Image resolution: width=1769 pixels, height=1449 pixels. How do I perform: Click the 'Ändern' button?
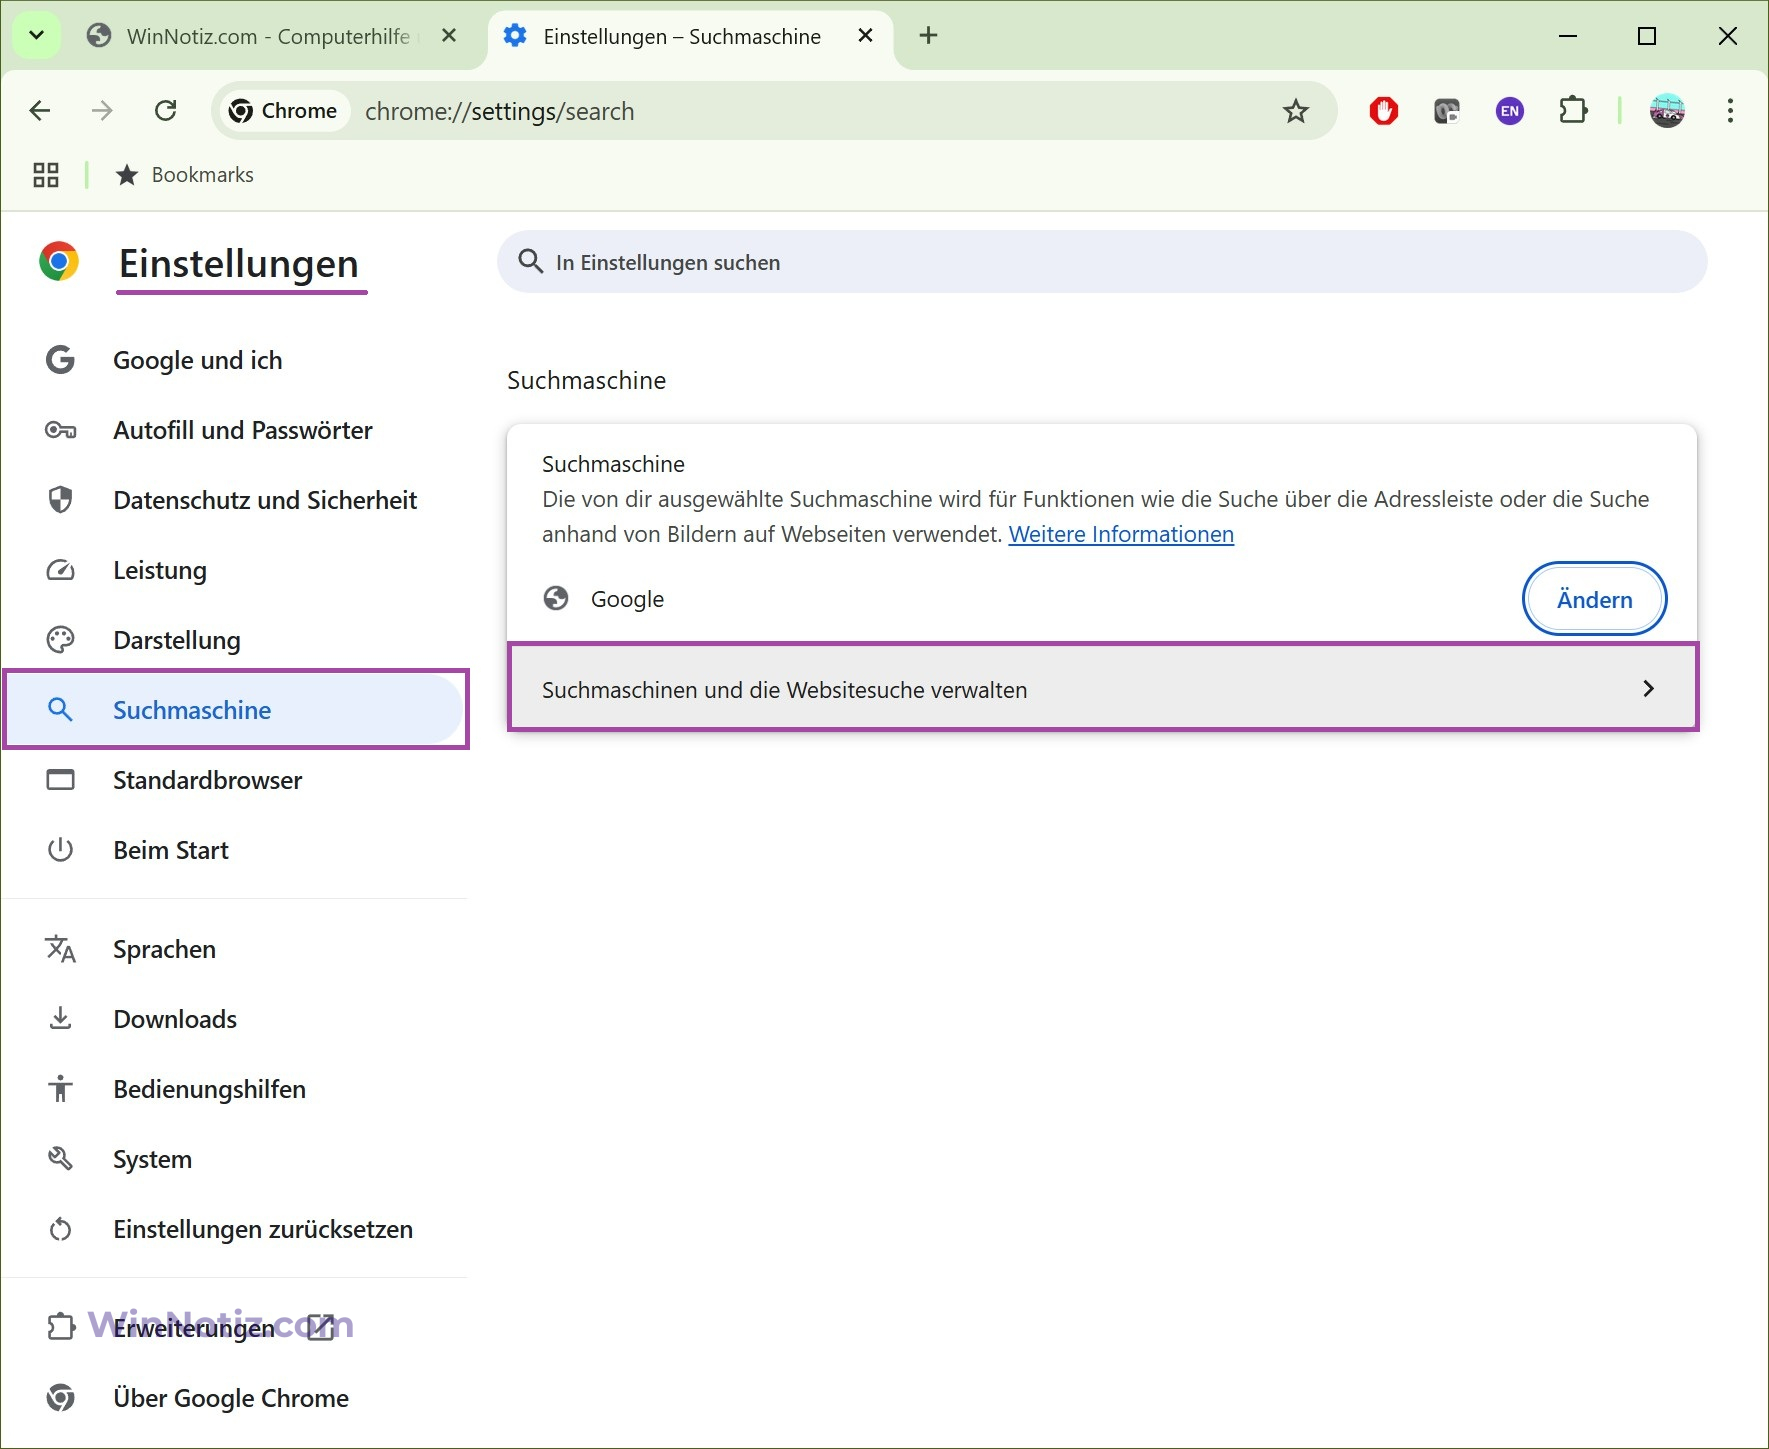[x=1594, y=599]
